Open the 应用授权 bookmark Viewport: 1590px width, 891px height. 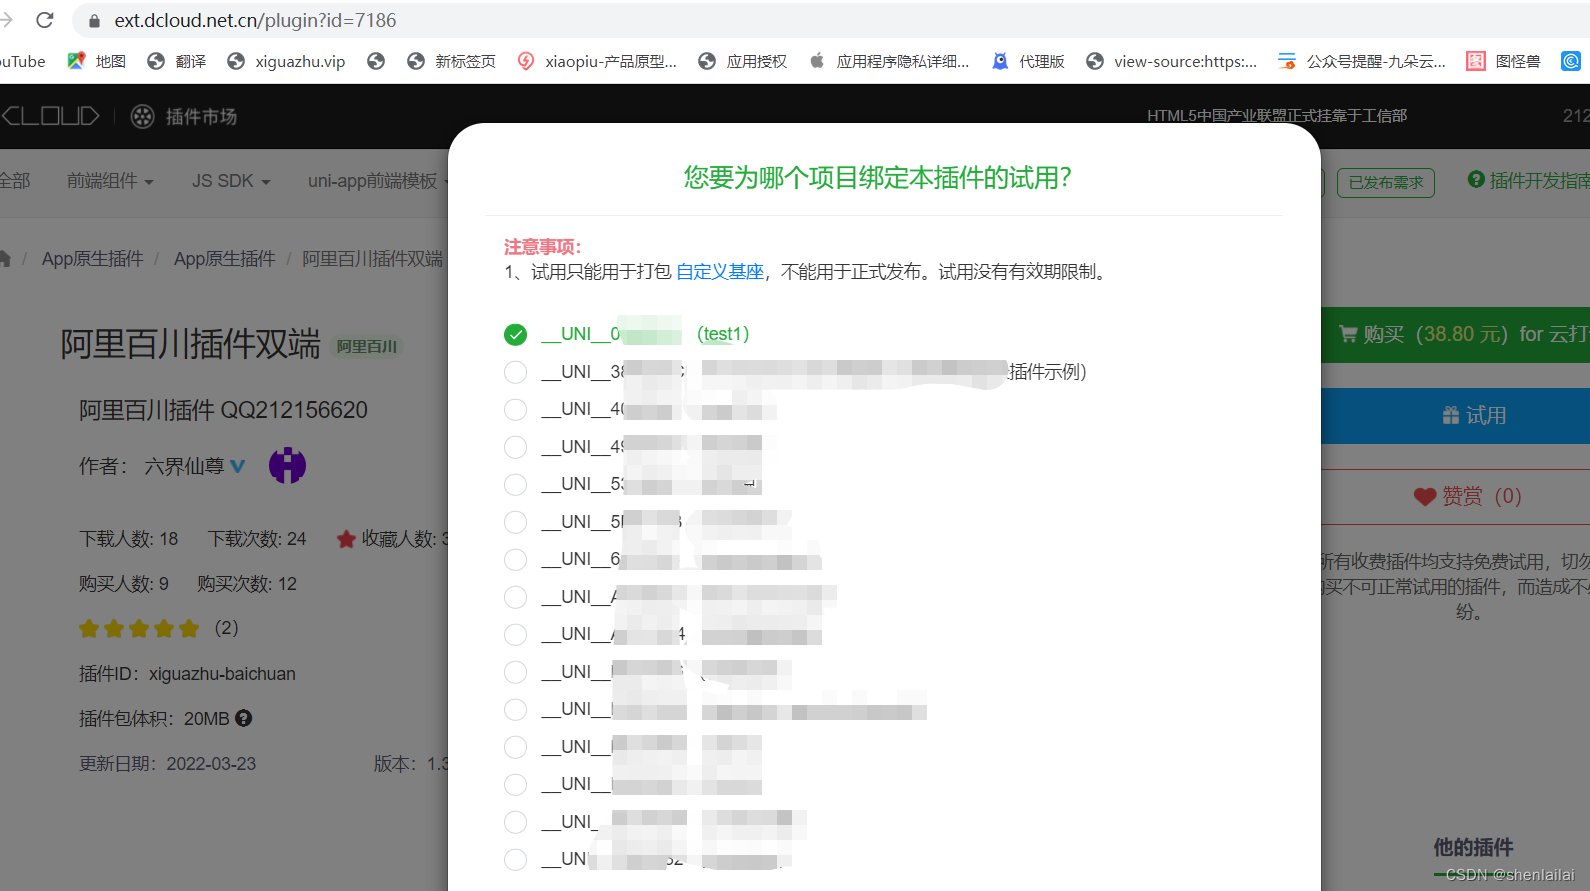coord(742,61)
